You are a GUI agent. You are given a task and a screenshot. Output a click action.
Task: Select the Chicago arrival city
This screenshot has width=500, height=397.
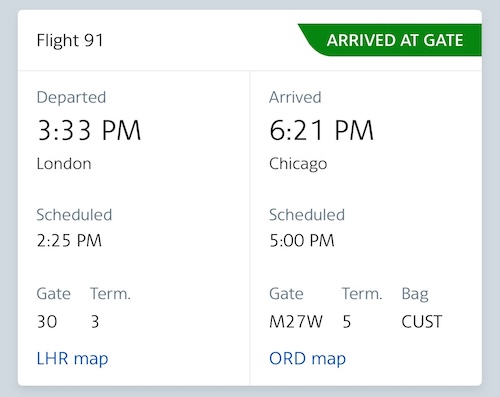[298, 164]
